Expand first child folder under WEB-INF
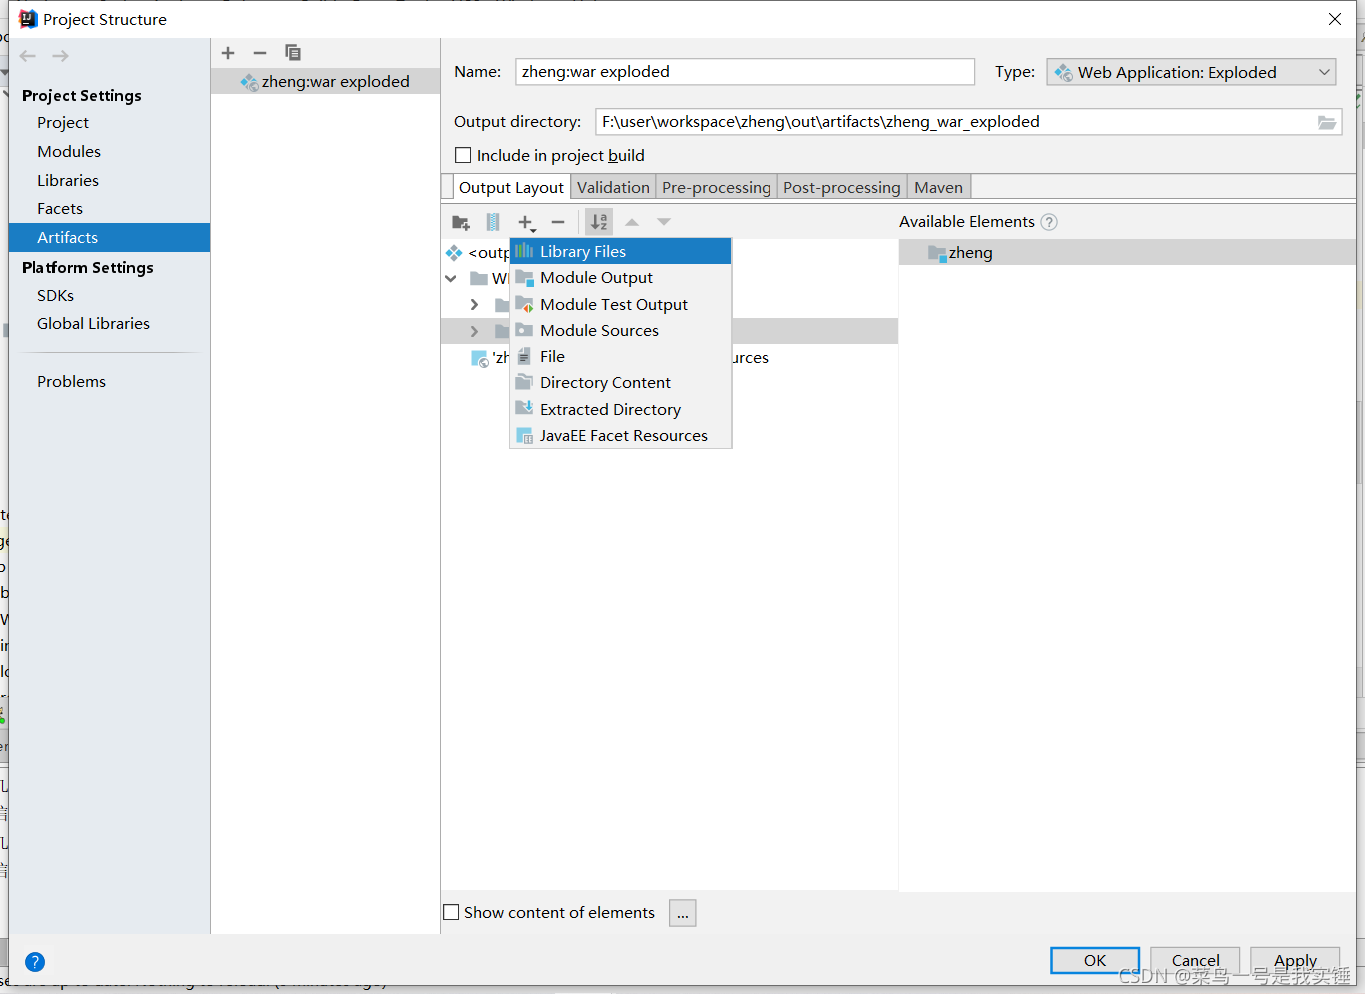The height and width of the screenshot is (994, 1365). (x=475, y=304)
